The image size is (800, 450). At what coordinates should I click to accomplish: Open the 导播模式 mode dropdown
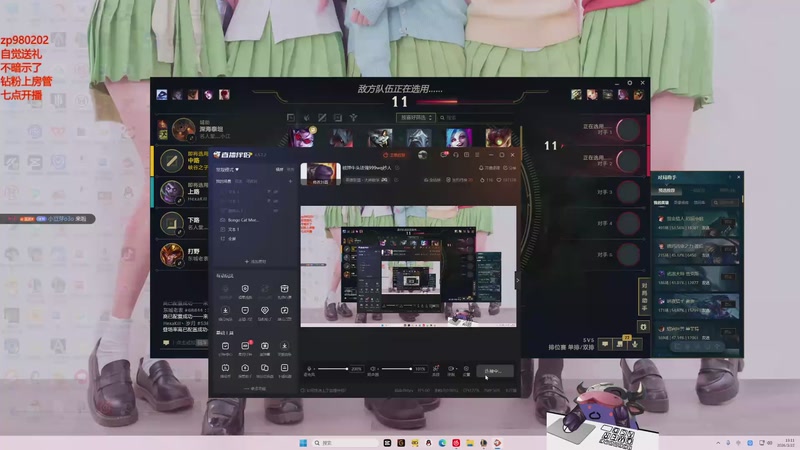[228, 169]
